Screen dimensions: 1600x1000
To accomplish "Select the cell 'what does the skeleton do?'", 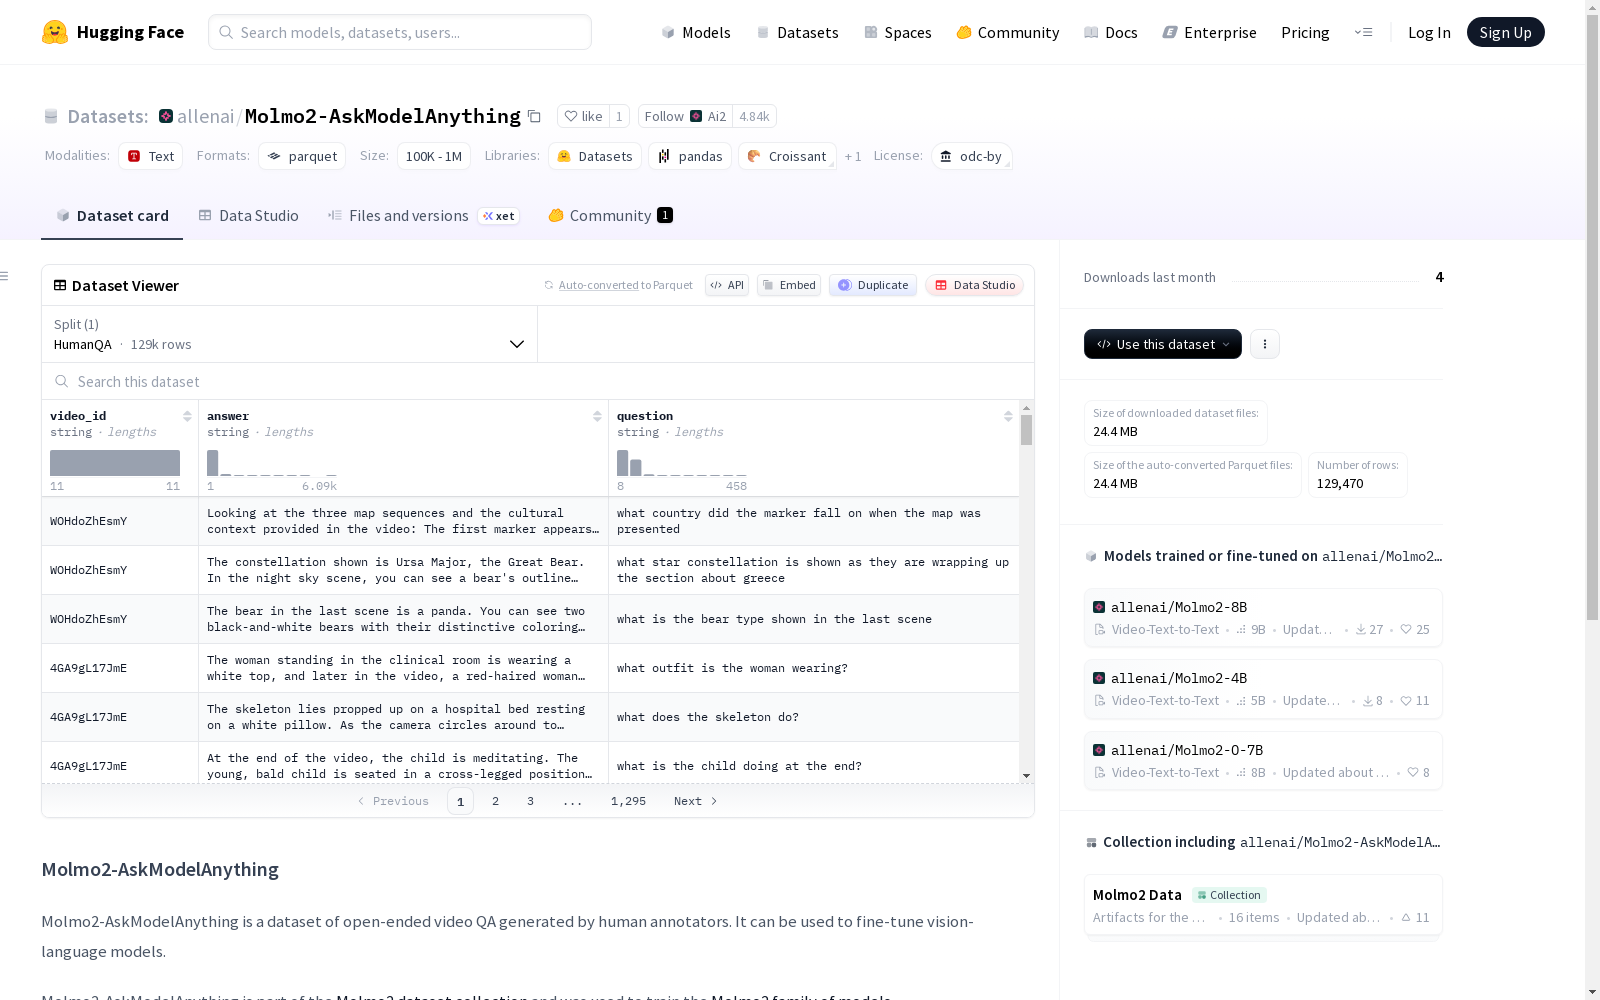I will pos(814,717).
